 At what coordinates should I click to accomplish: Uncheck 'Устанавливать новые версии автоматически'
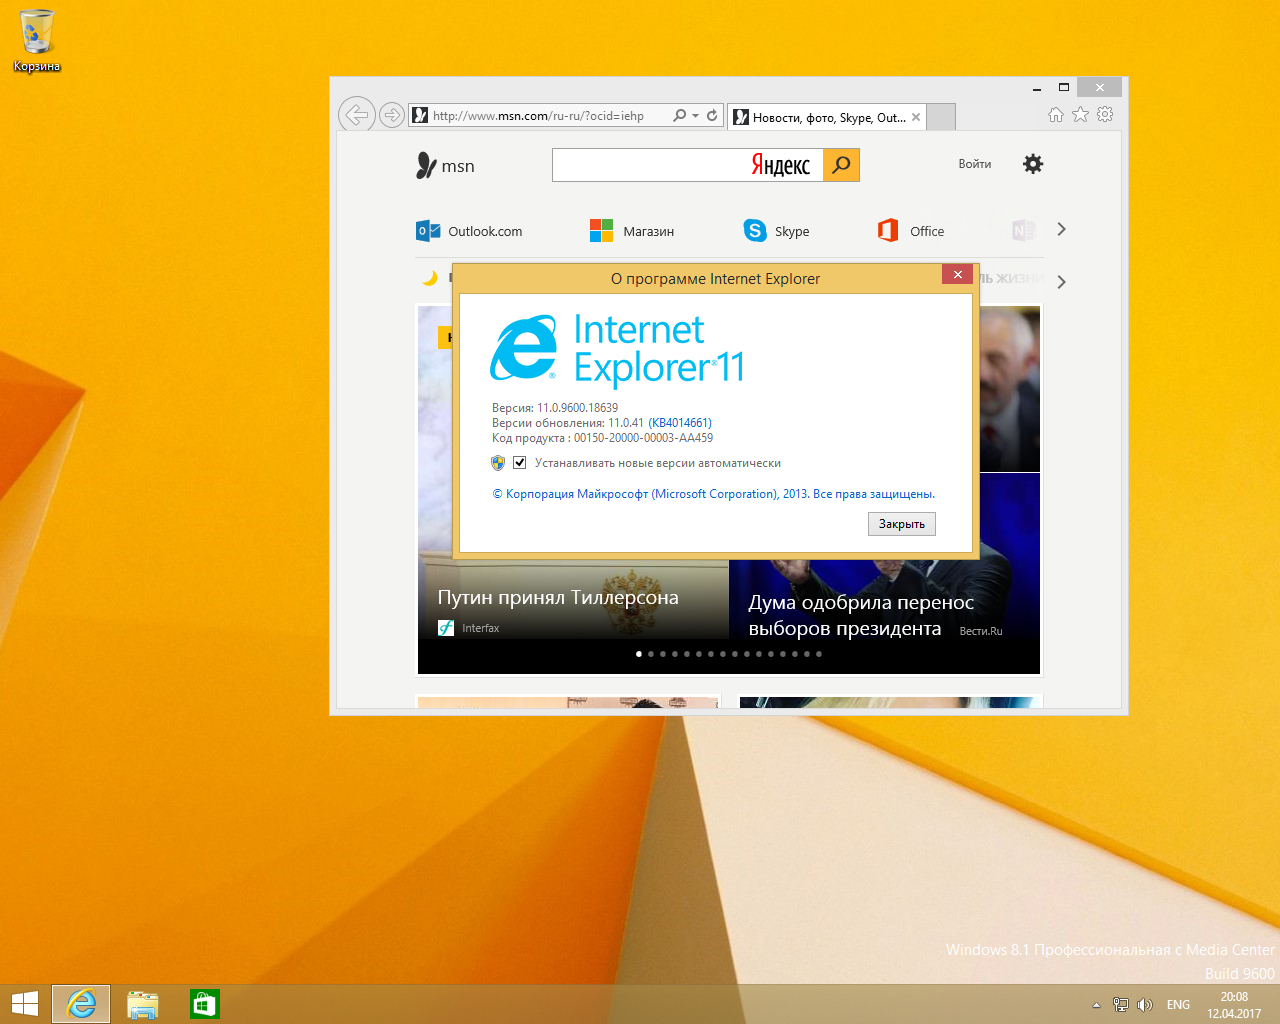click(519, 463)
